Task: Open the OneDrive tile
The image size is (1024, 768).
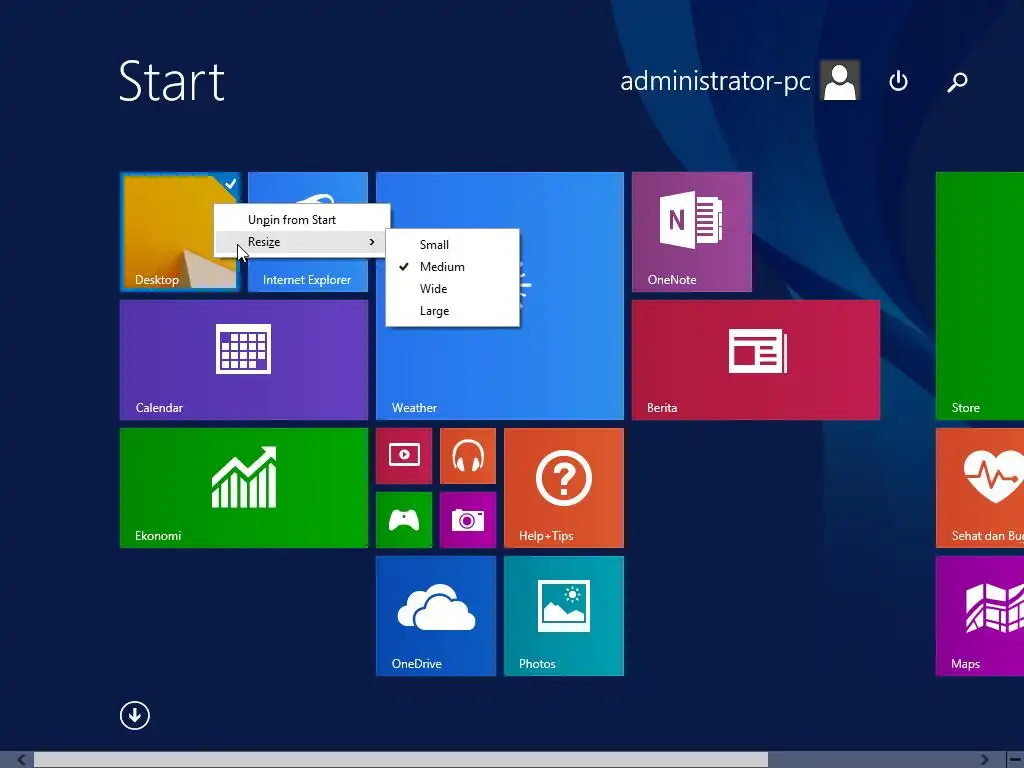Action: 436,616
